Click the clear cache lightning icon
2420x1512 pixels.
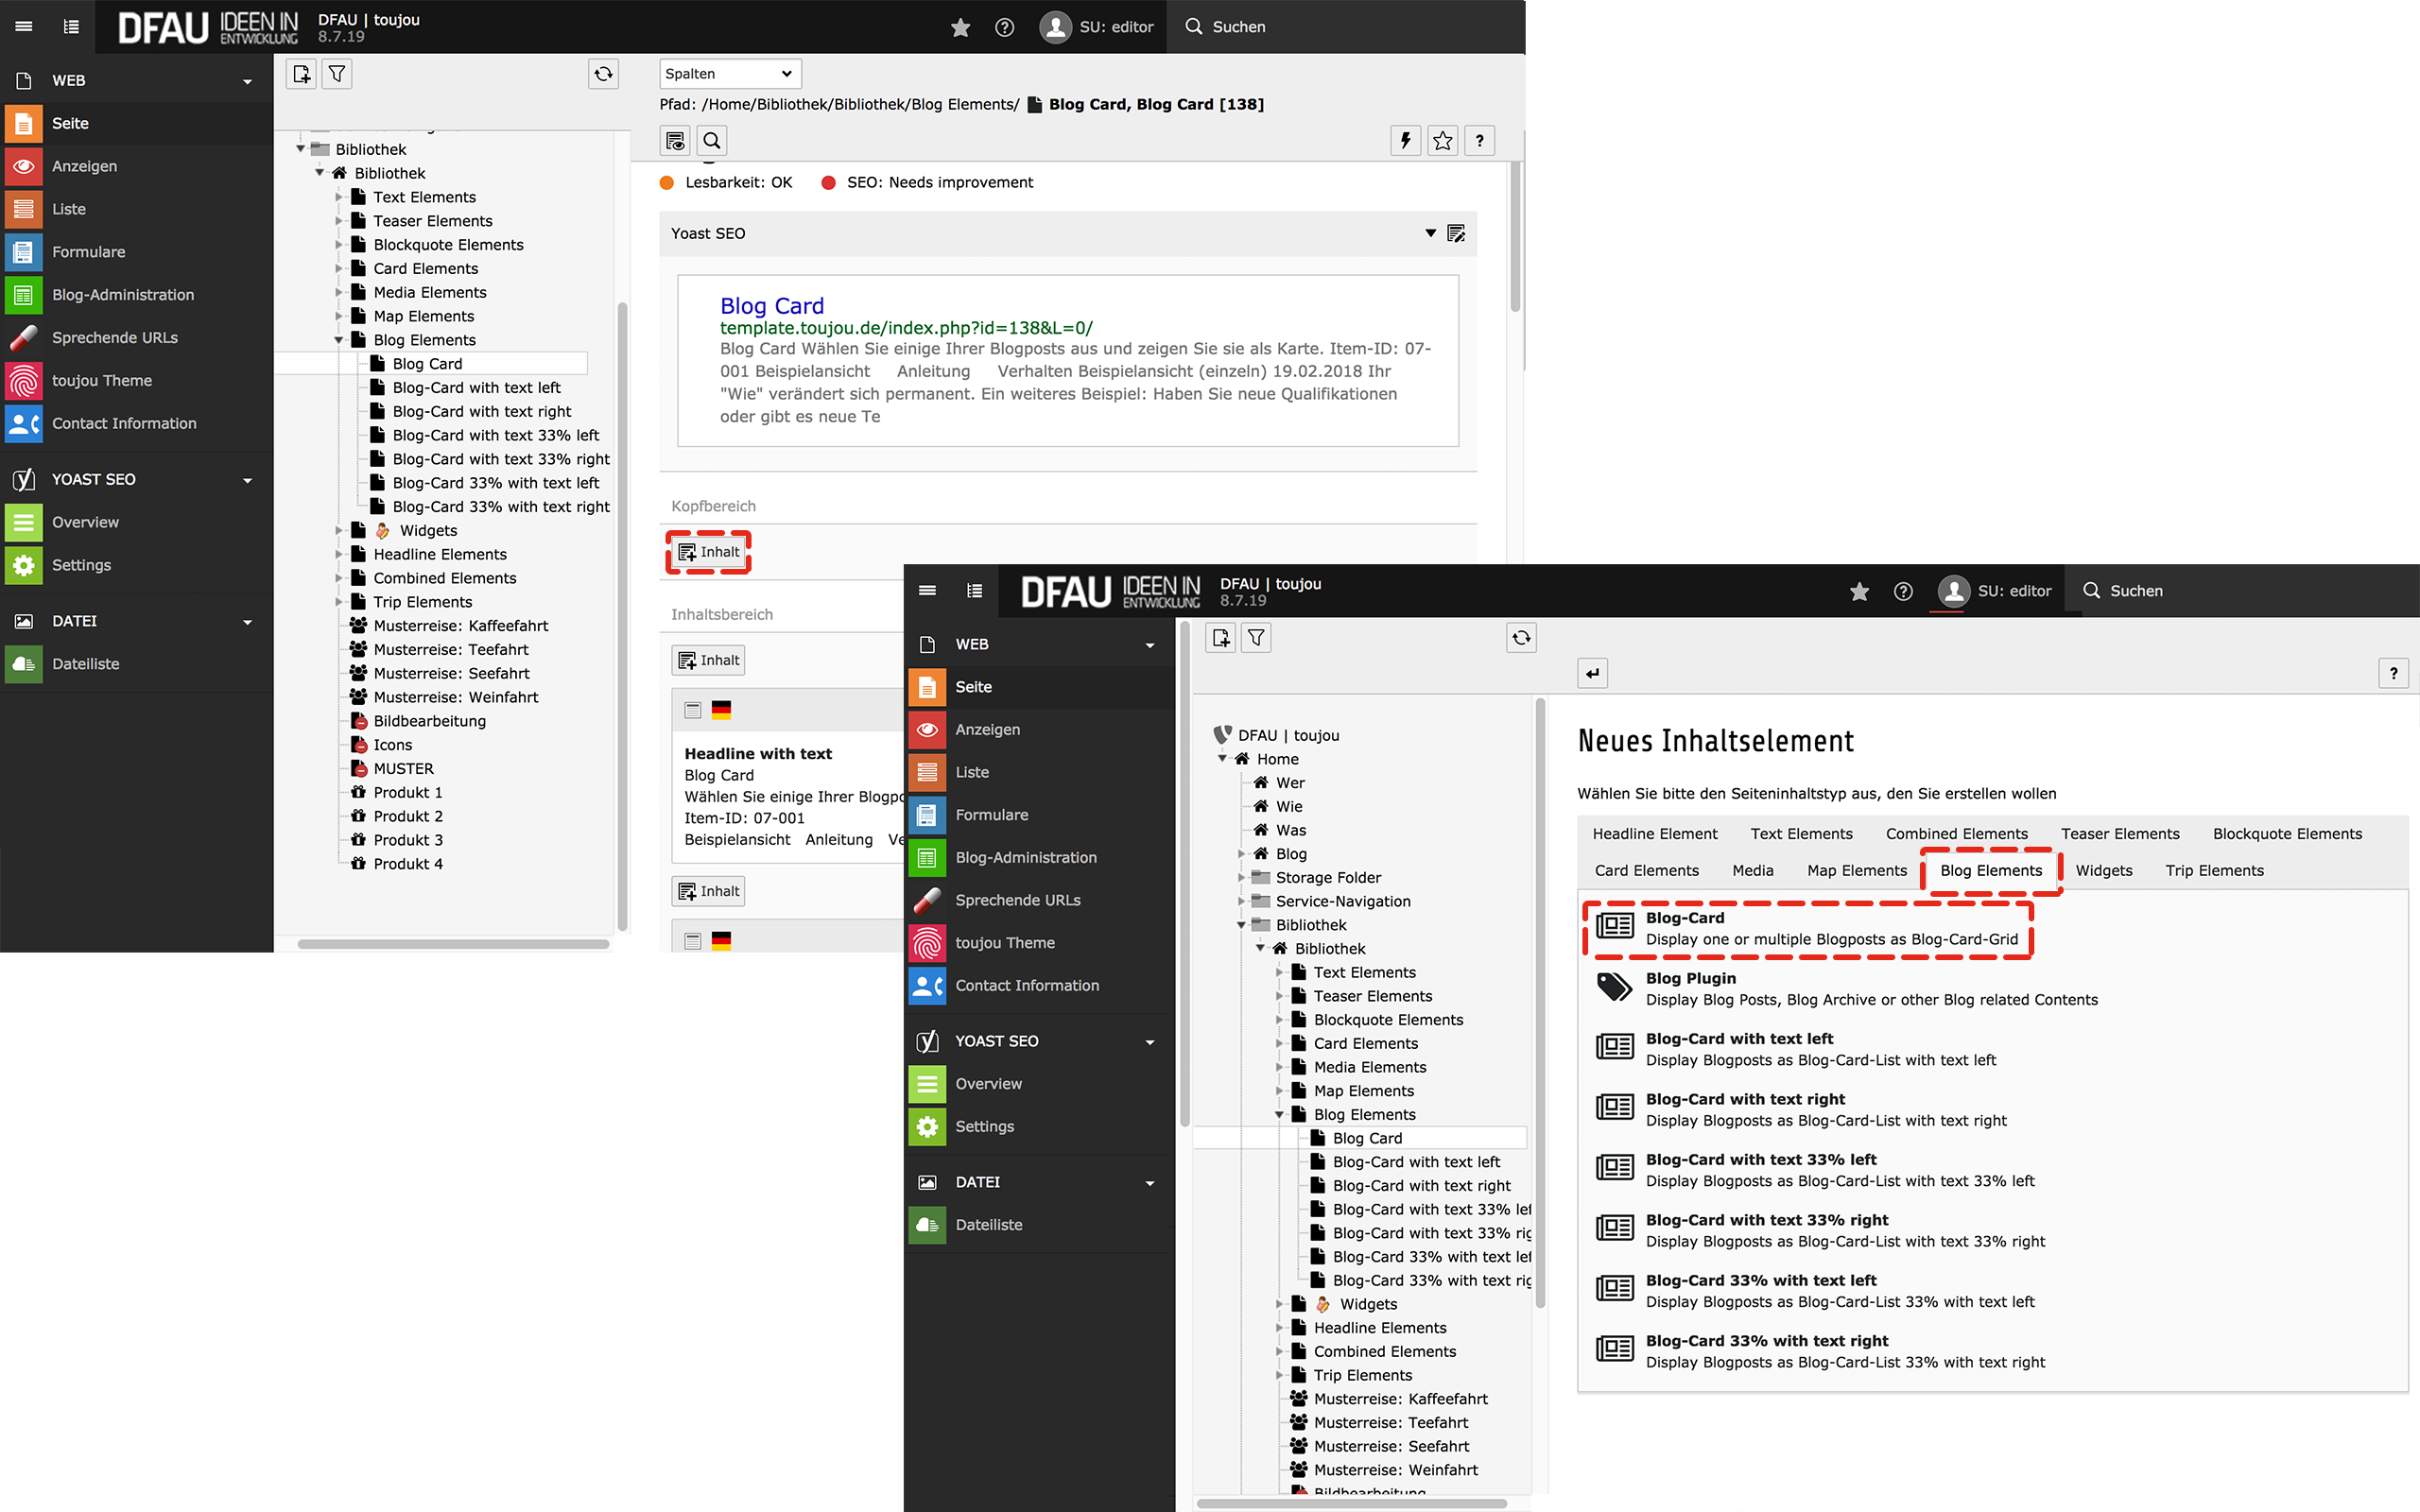pyautogui.click(x=1405, y=141)
